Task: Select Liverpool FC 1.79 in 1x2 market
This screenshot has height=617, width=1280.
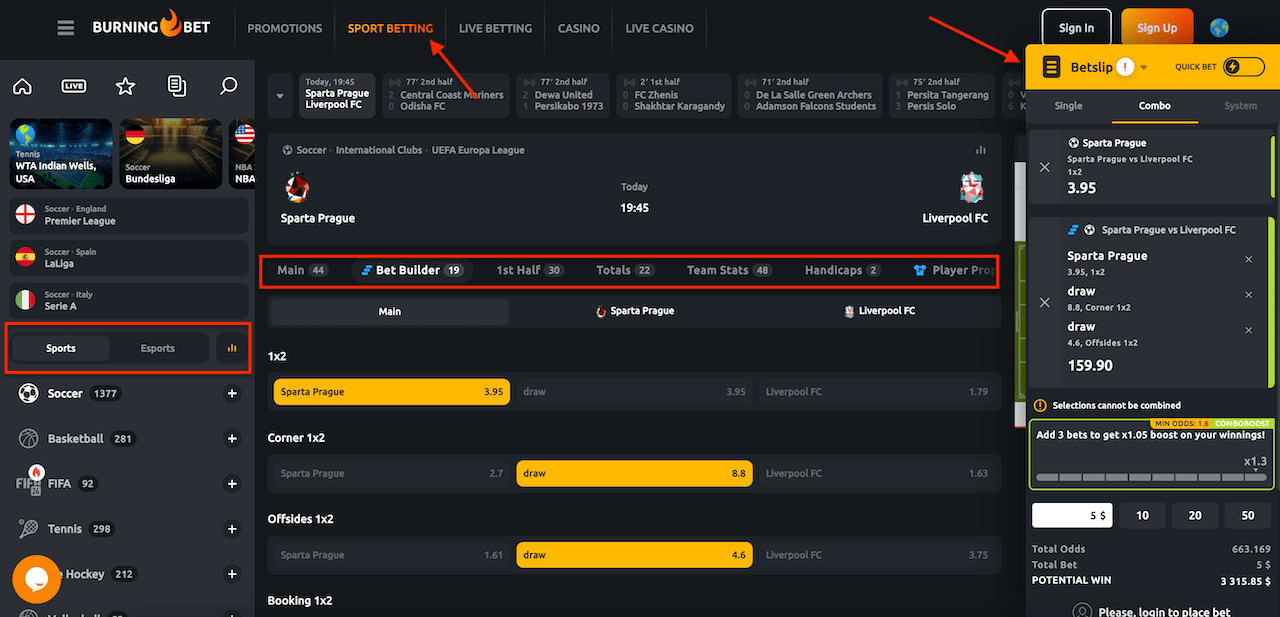Action: pyautogui.click(x=877, y=392)
